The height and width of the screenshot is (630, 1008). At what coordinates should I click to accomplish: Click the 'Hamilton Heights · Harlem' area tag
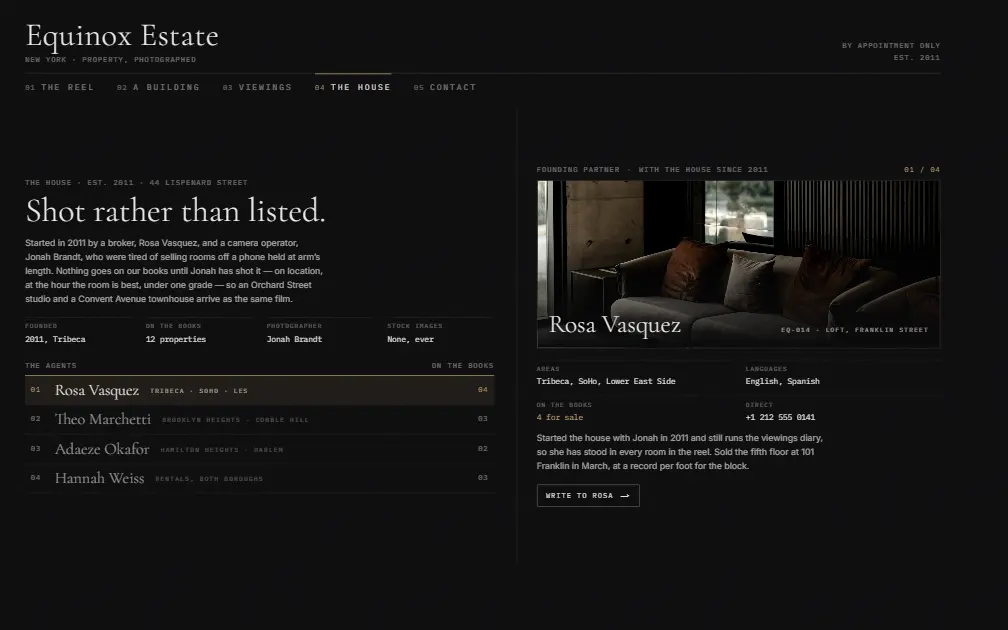(222, 450)
